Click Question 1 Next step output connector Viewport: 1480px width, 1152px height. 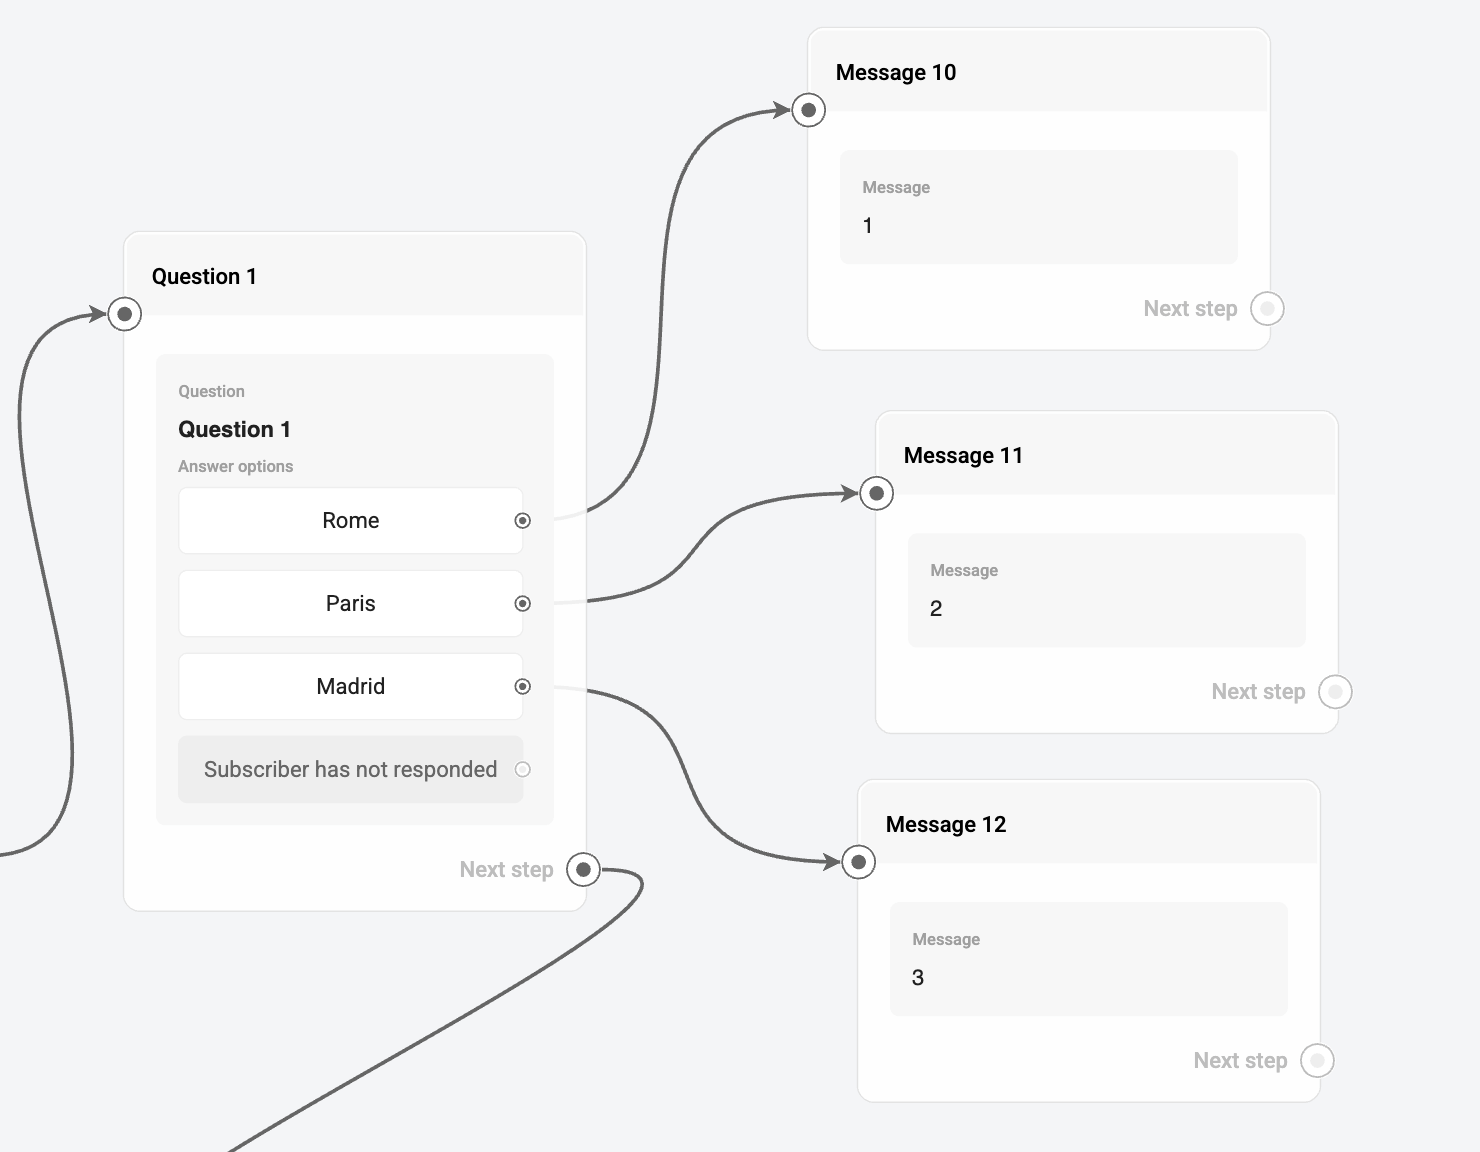click(x=584, y=869)
